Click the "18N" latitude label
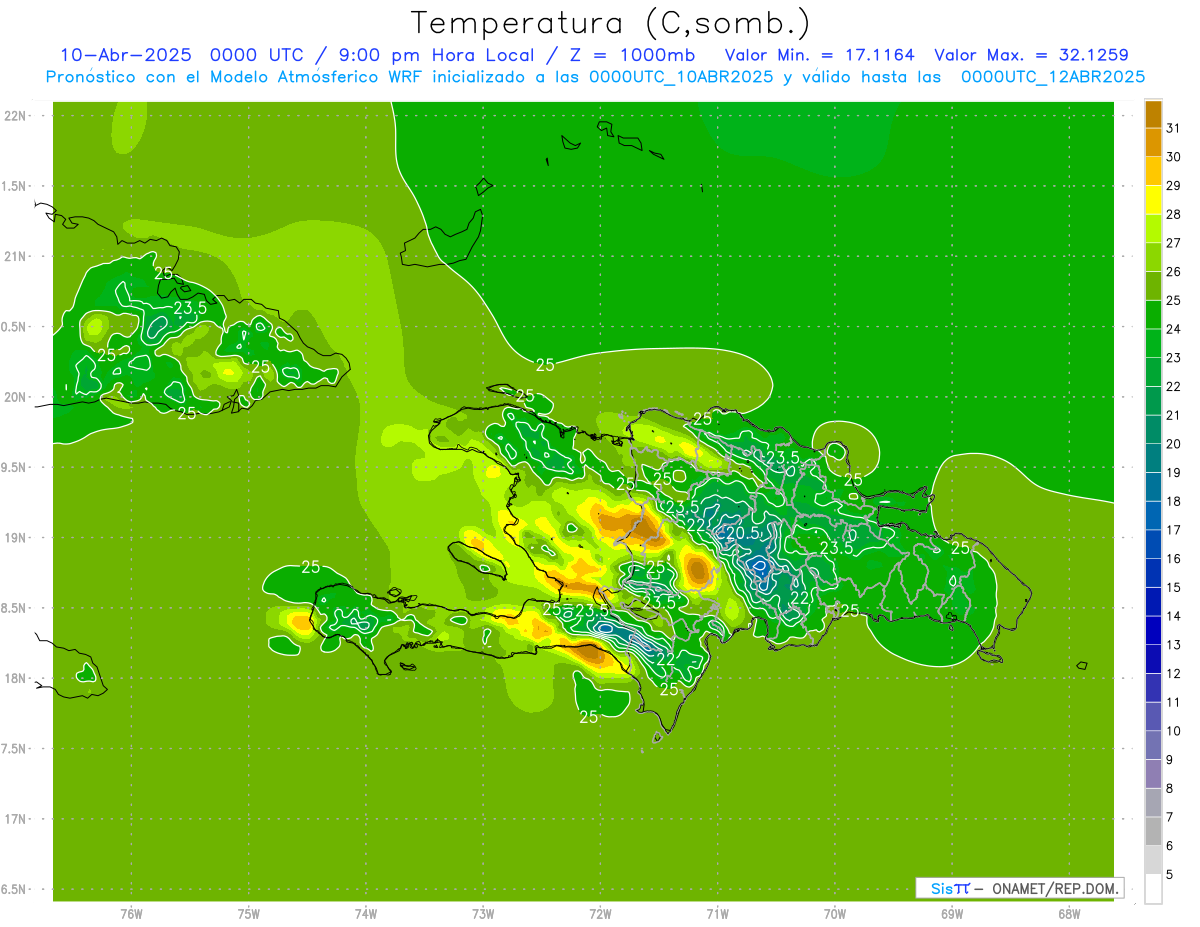1200x927 pixels. tap(15, 679)
